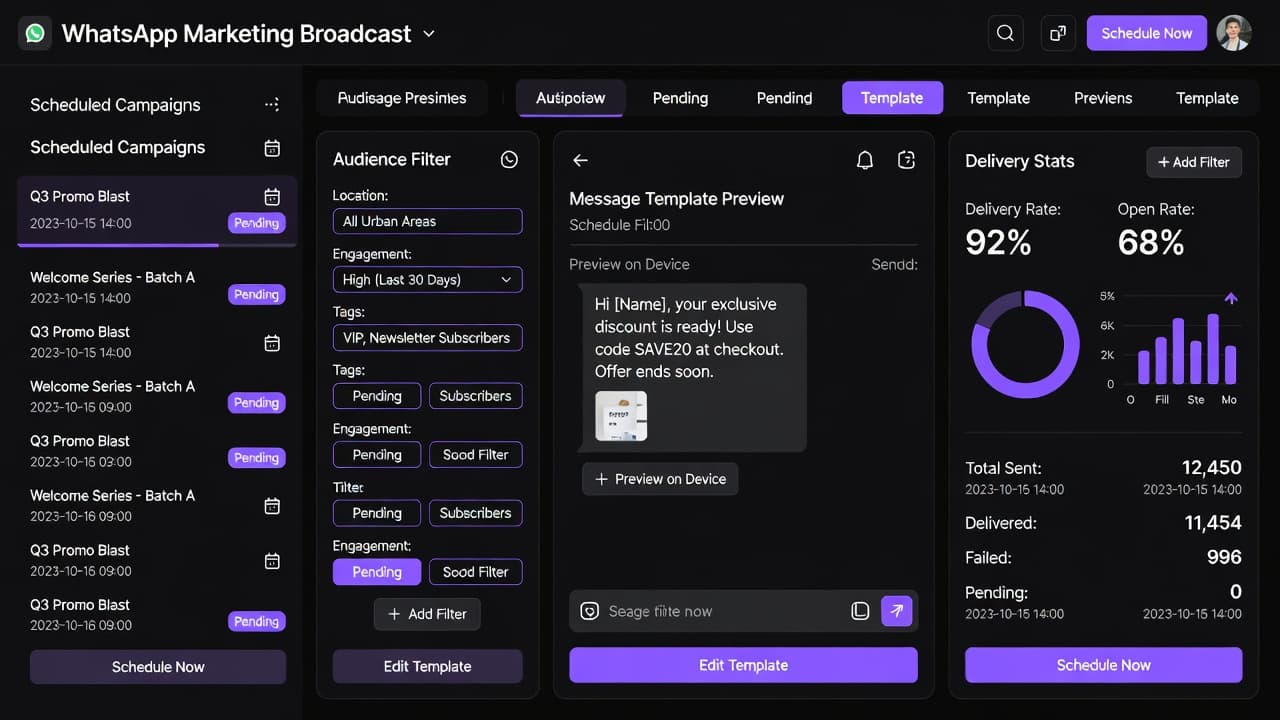The image size is (1280, 720).
Task: Select the first Pending tab
Action: pos(680,98)
